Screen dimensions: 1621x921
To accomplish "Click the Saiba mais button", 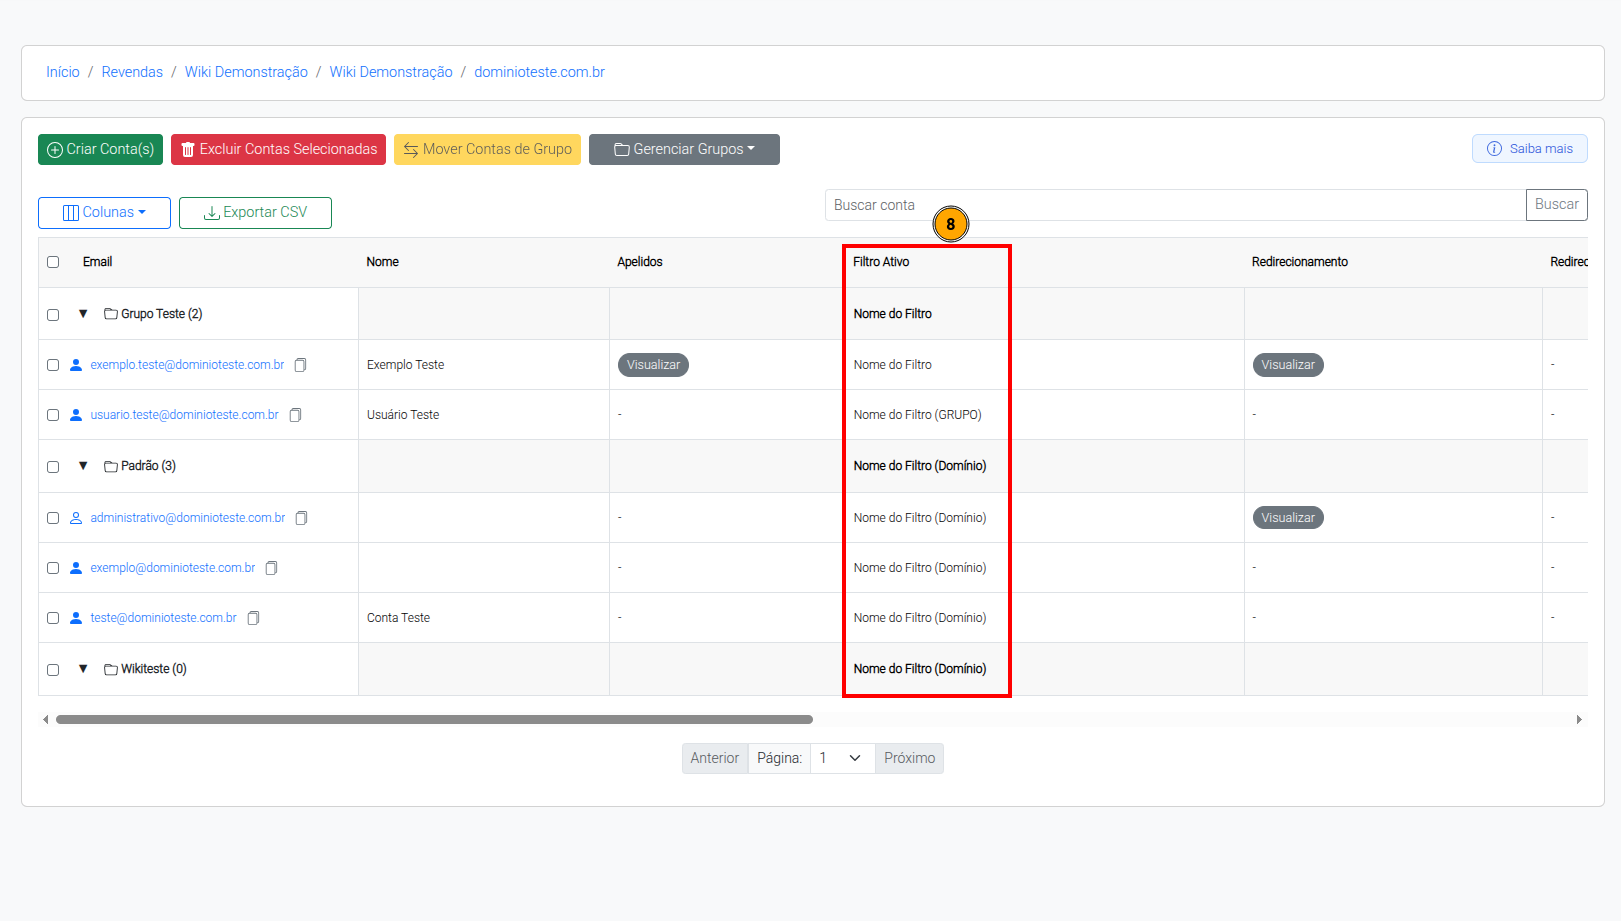I will point(1529,149).
